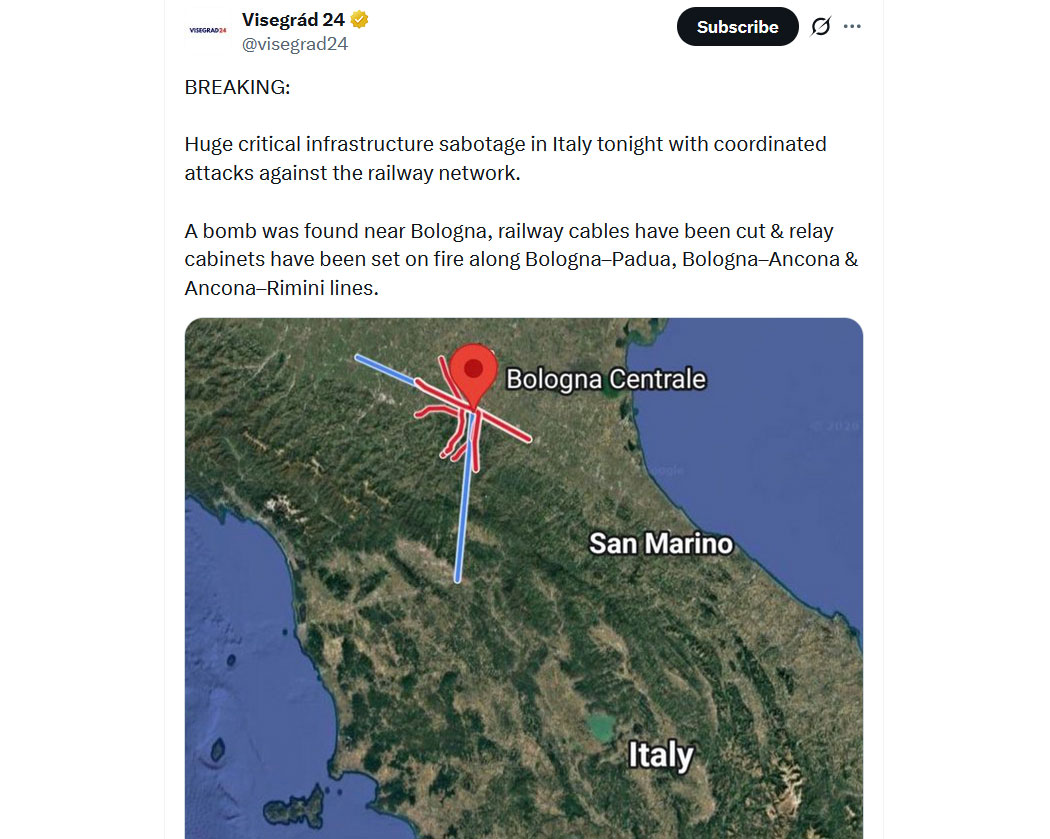The height and width of the screenshot is (839, 1050).
Task: Click the blue line northwest of the pin
Action: click(x=385, y=368)
